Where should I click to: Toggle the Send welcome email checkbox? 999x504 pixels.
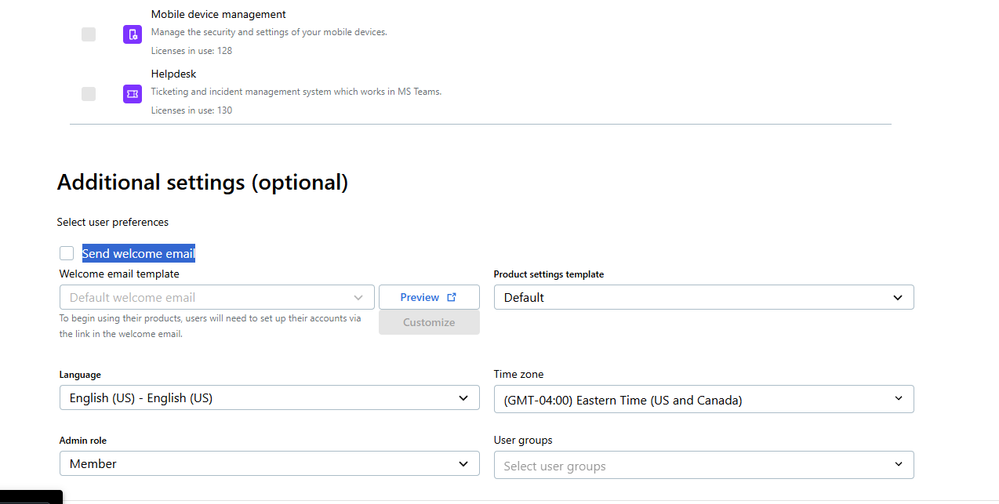67,253
